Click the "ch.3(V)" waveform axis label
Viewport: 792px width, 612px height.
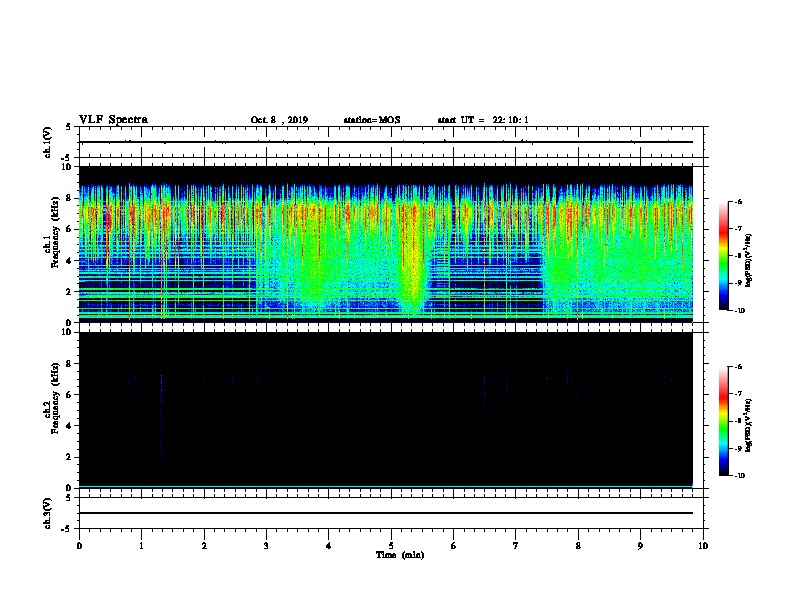coord(47,513)
